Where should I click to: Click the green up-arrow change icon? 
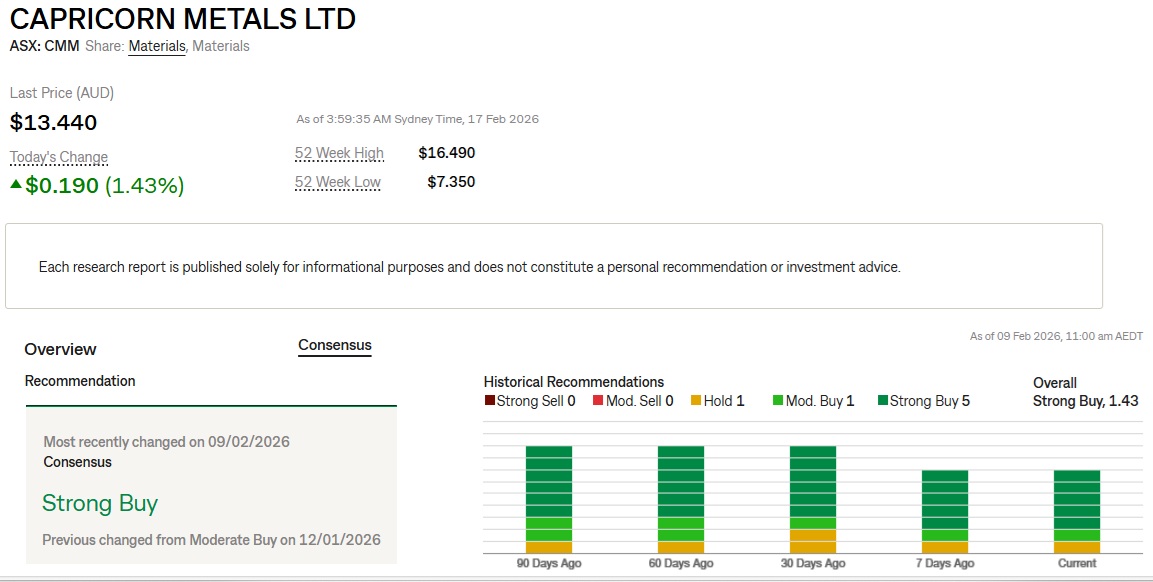(x=16, y=184)
